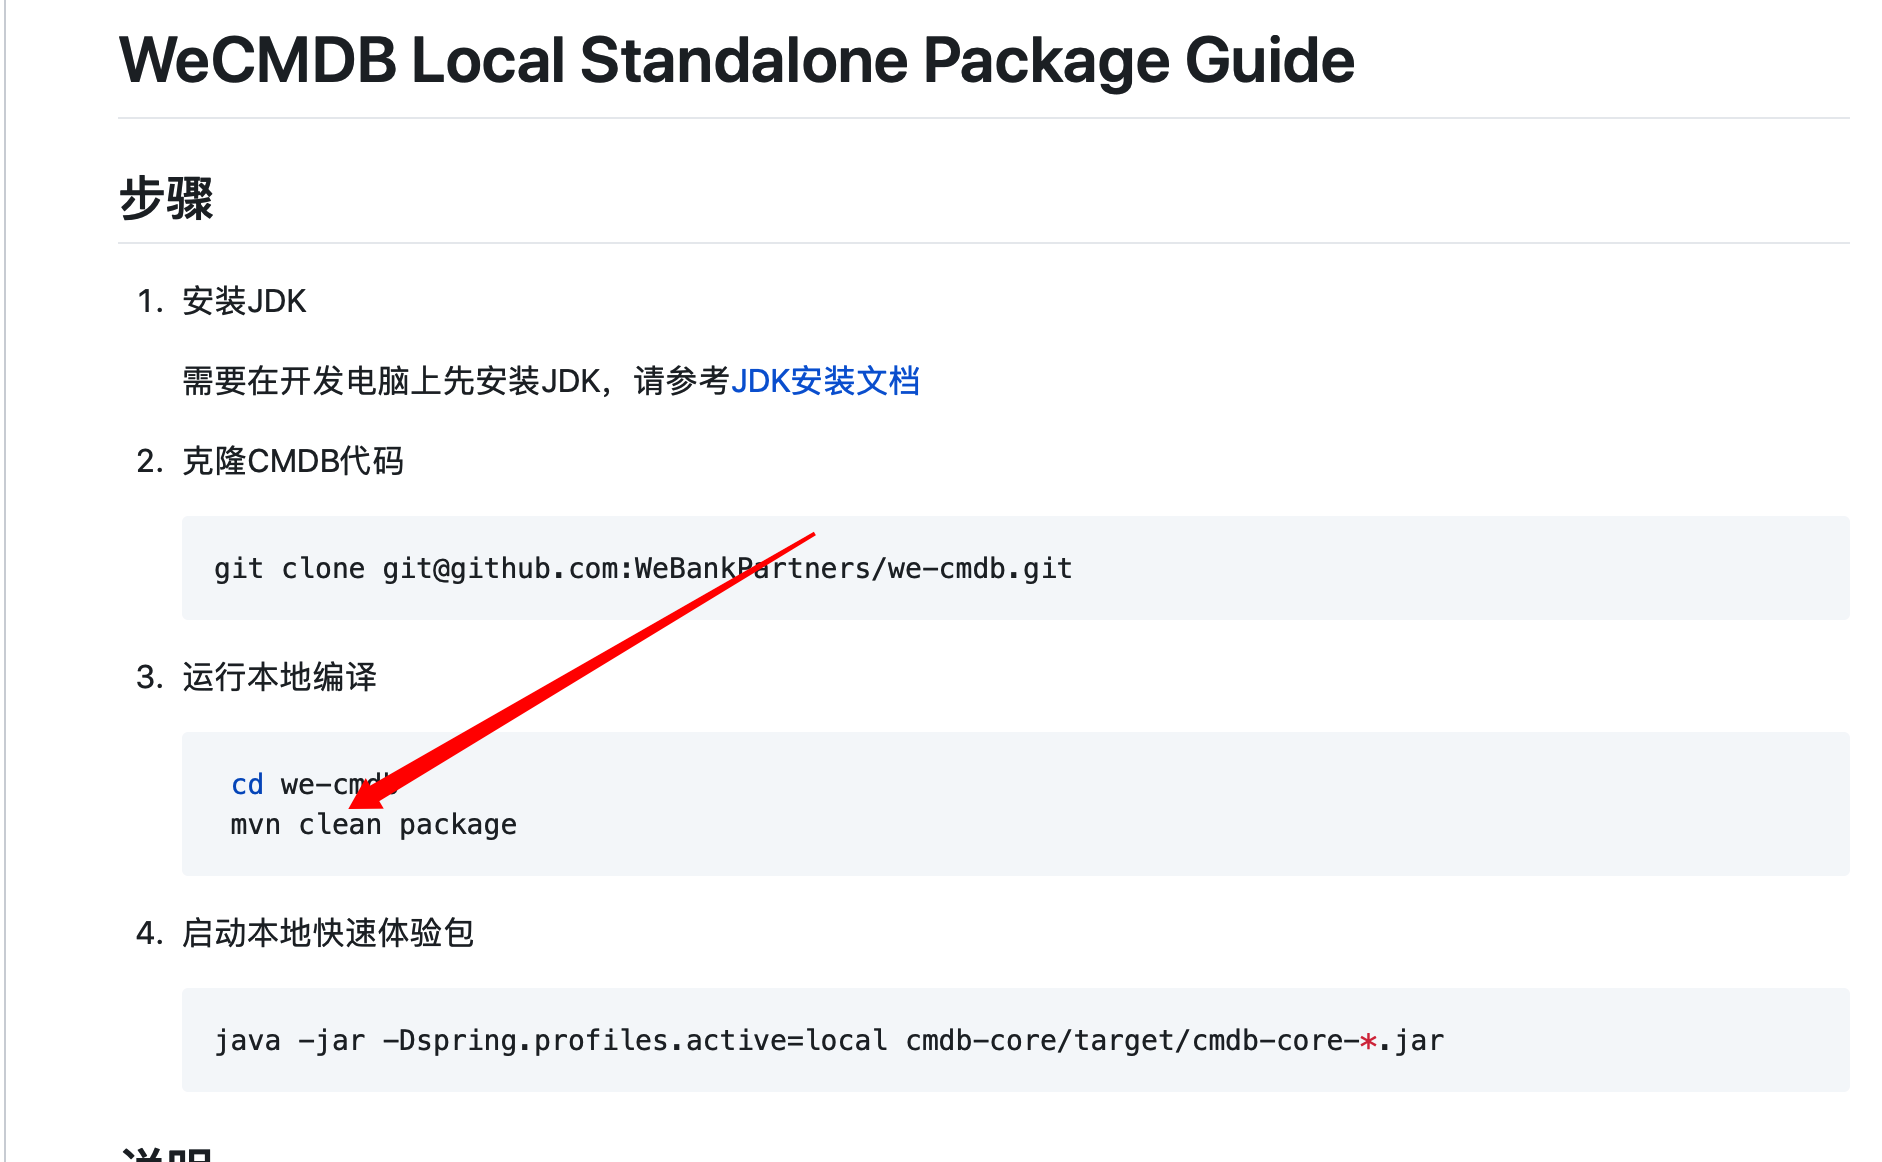Viewport: 1882px width, 1162px height.
Task: Click the first gray code block
Action: (1014, 567)
